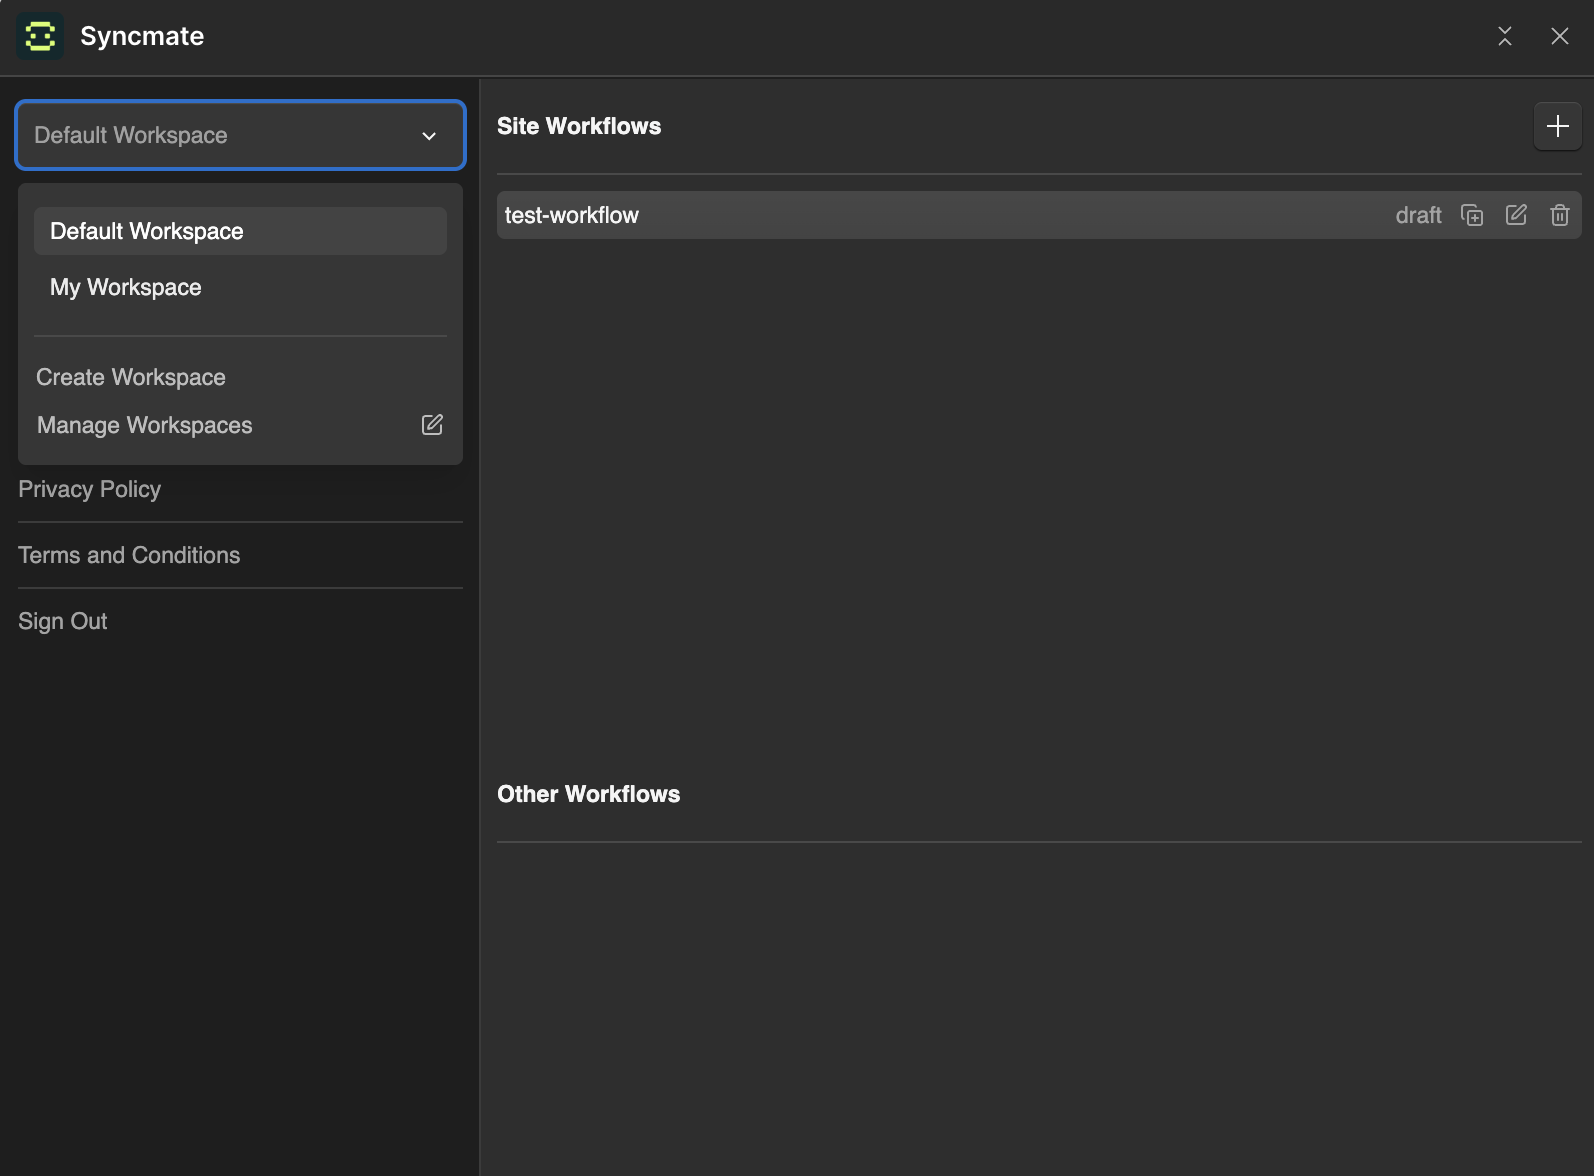Collapse the Syncmate panel with the chevrons icon
Screen dimensions: 1594x1176
pyautogui.click(x=1504, y=36)
